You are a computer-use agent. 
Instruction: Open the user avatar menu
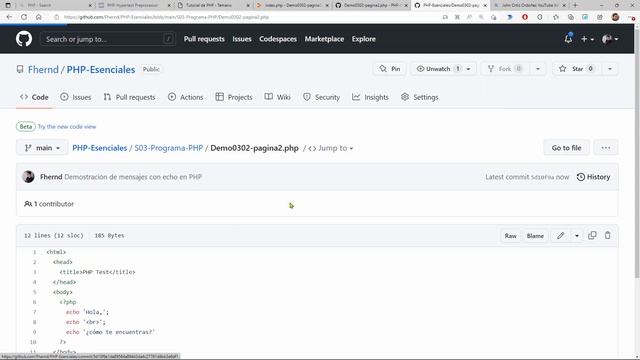point(610,39)
